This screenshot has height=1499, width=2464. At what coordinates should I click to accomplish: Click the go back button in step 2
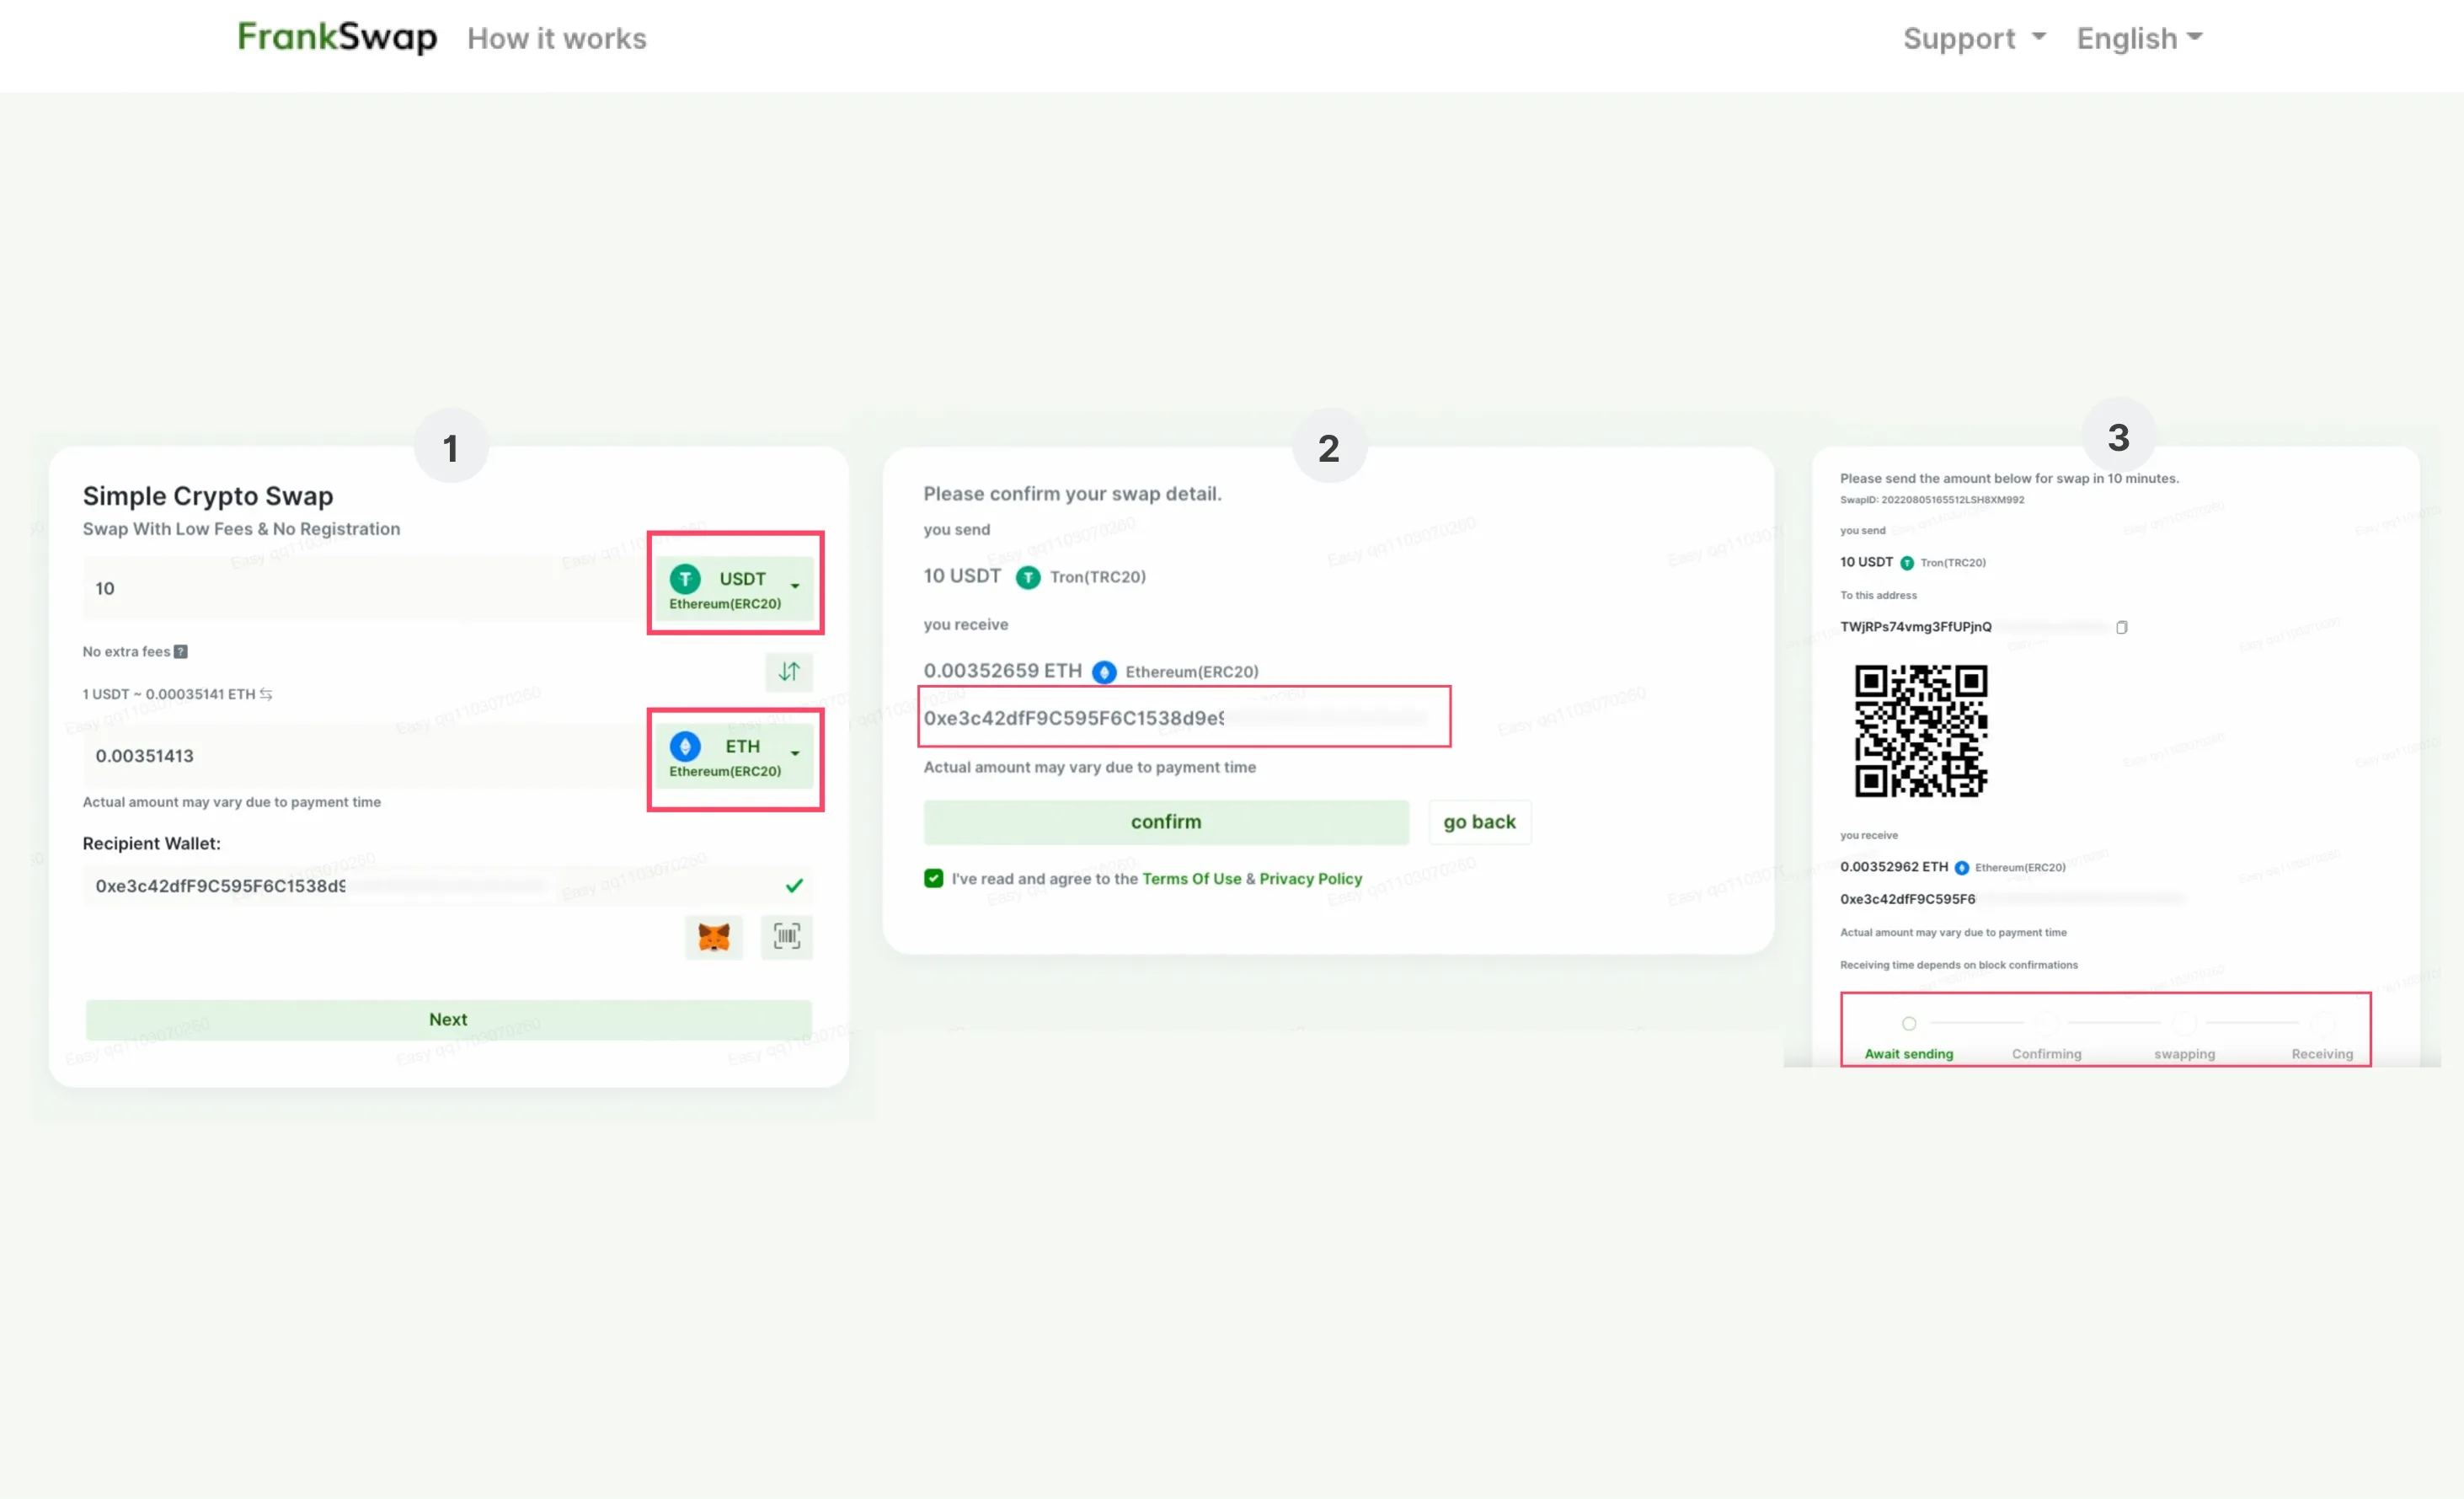tap(1478, 819)
